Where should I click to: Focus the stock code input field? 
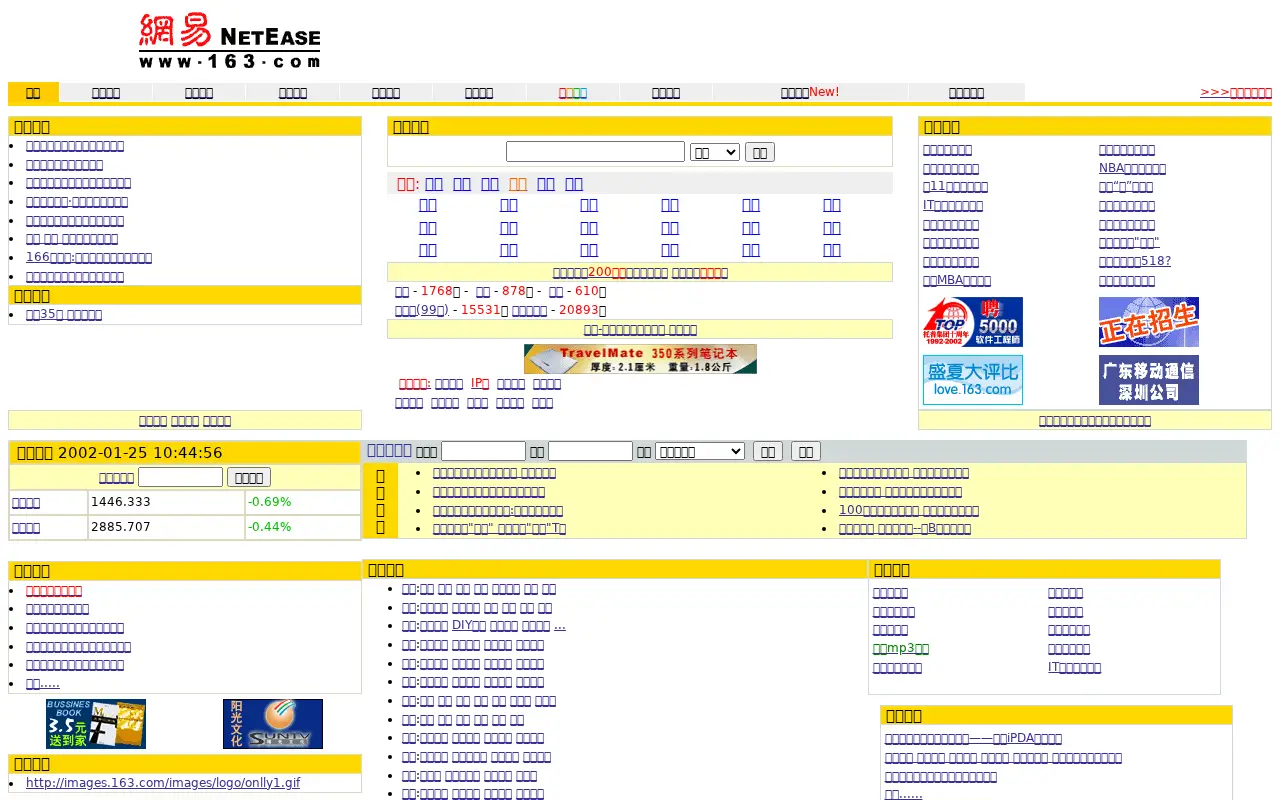tap(180, 477)
